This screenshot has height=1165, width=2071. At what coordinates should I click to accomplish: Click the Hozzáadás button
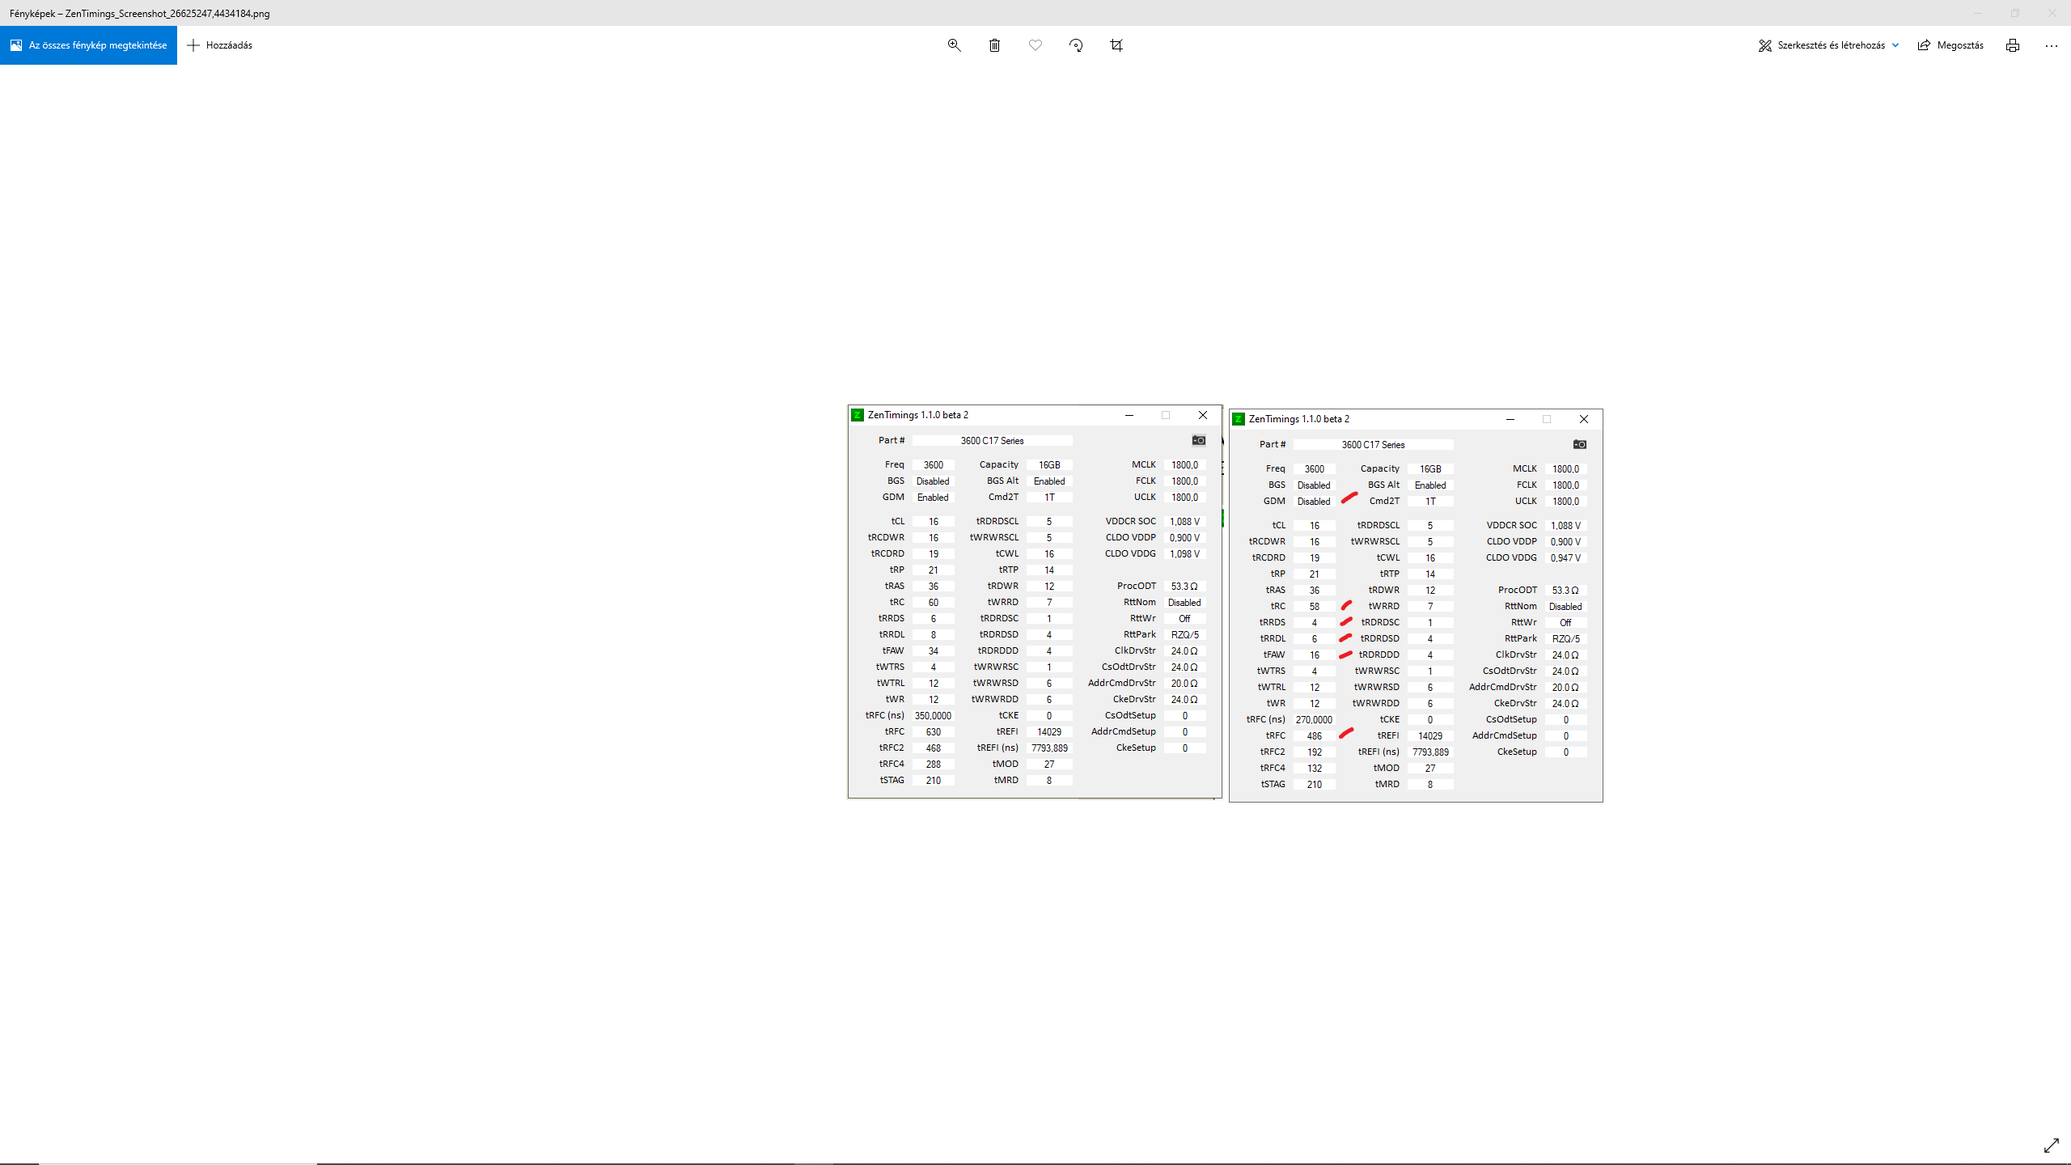point(220,45)
